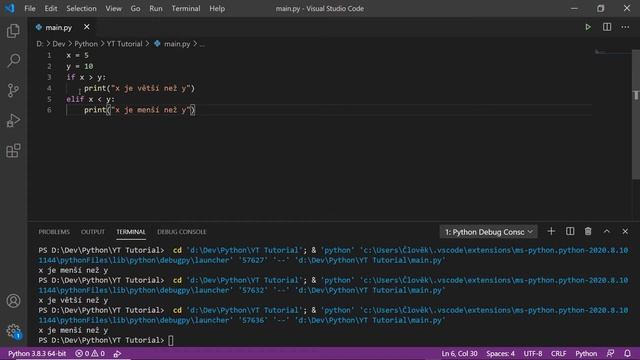Open the Explorer view in activity bar
Viewport: 640px width, 360px height.
[13, 31]
